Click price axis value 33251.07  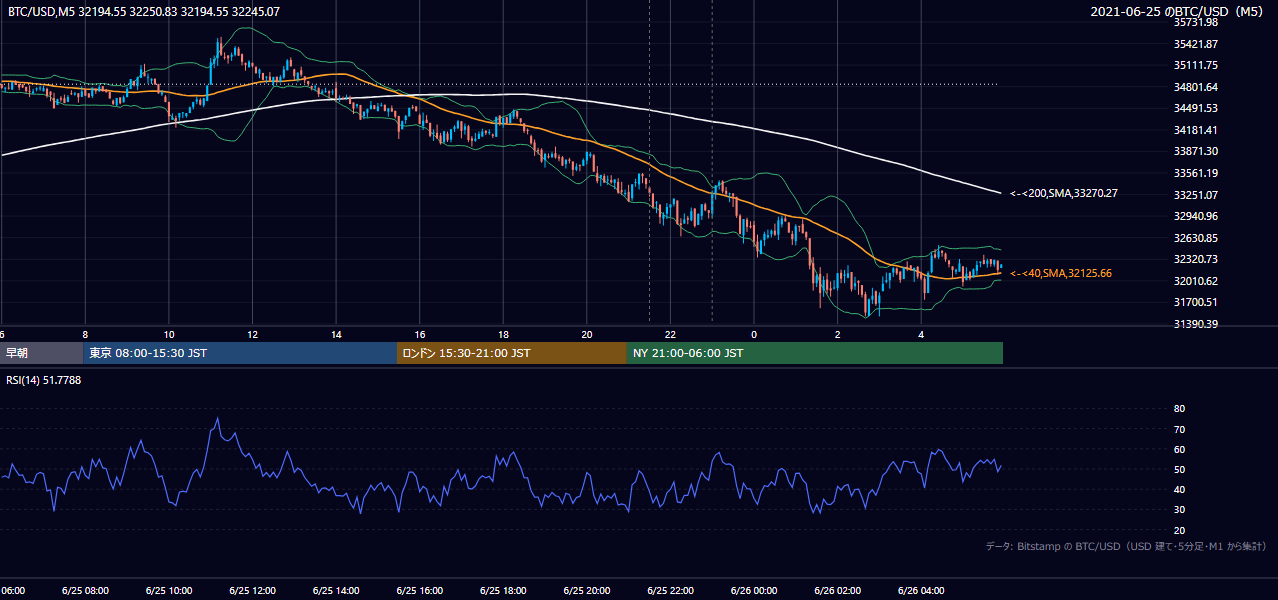tap(1195, 195)
